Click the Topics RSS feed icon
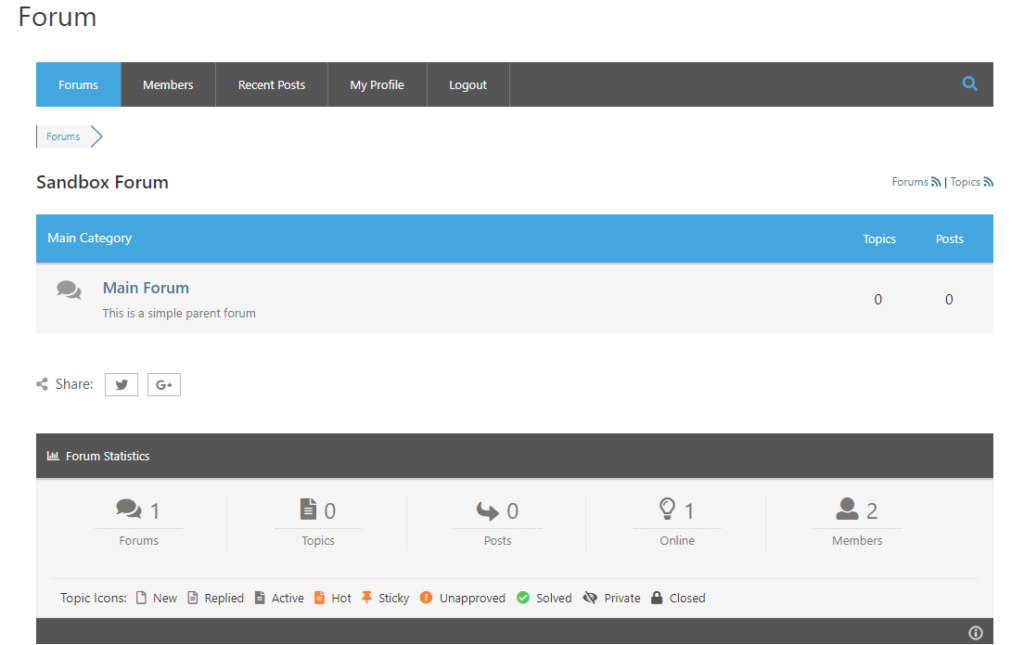The height and width of the screenshot is (645, 1024). [x=990, y=181]
